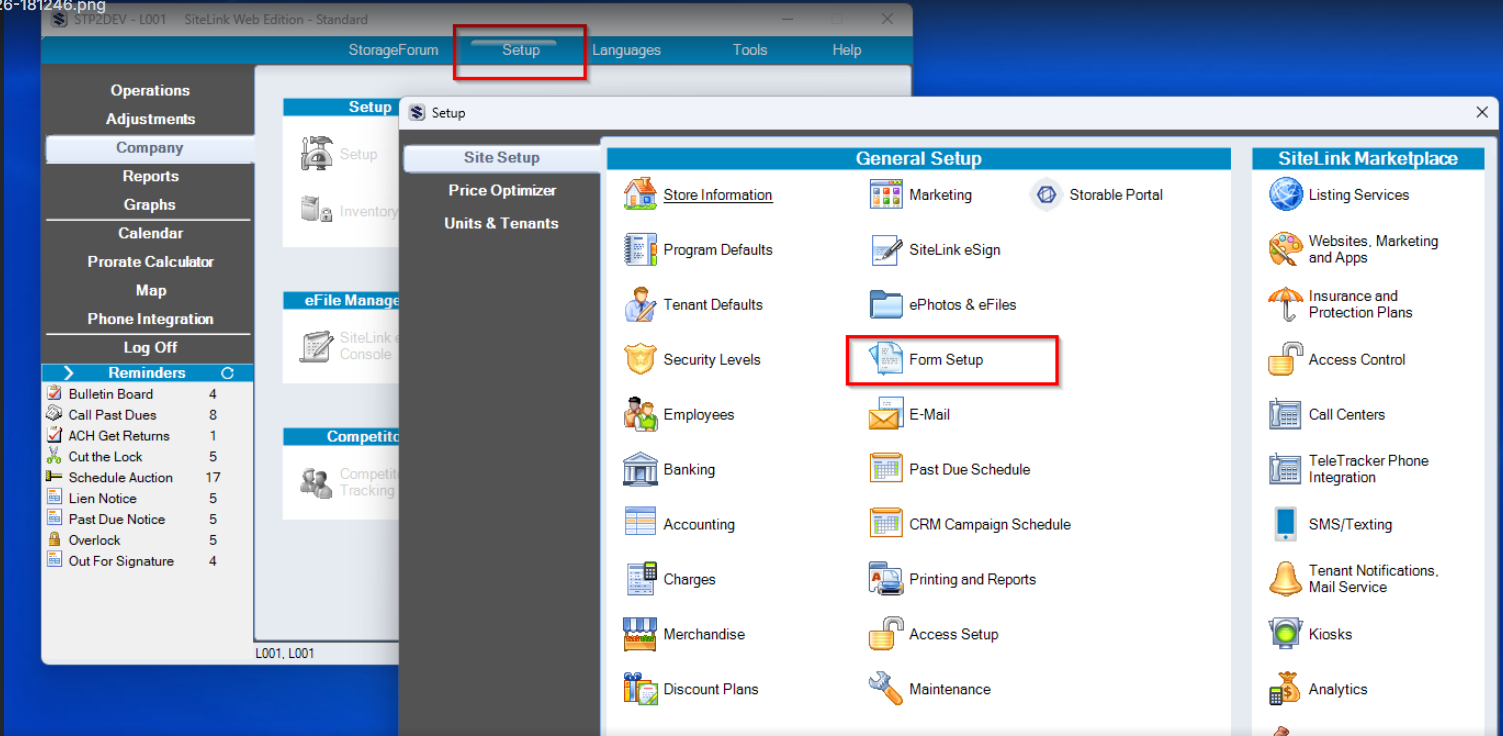
Task: Open Past Due Schedule calendar icon
Action: 886,469
